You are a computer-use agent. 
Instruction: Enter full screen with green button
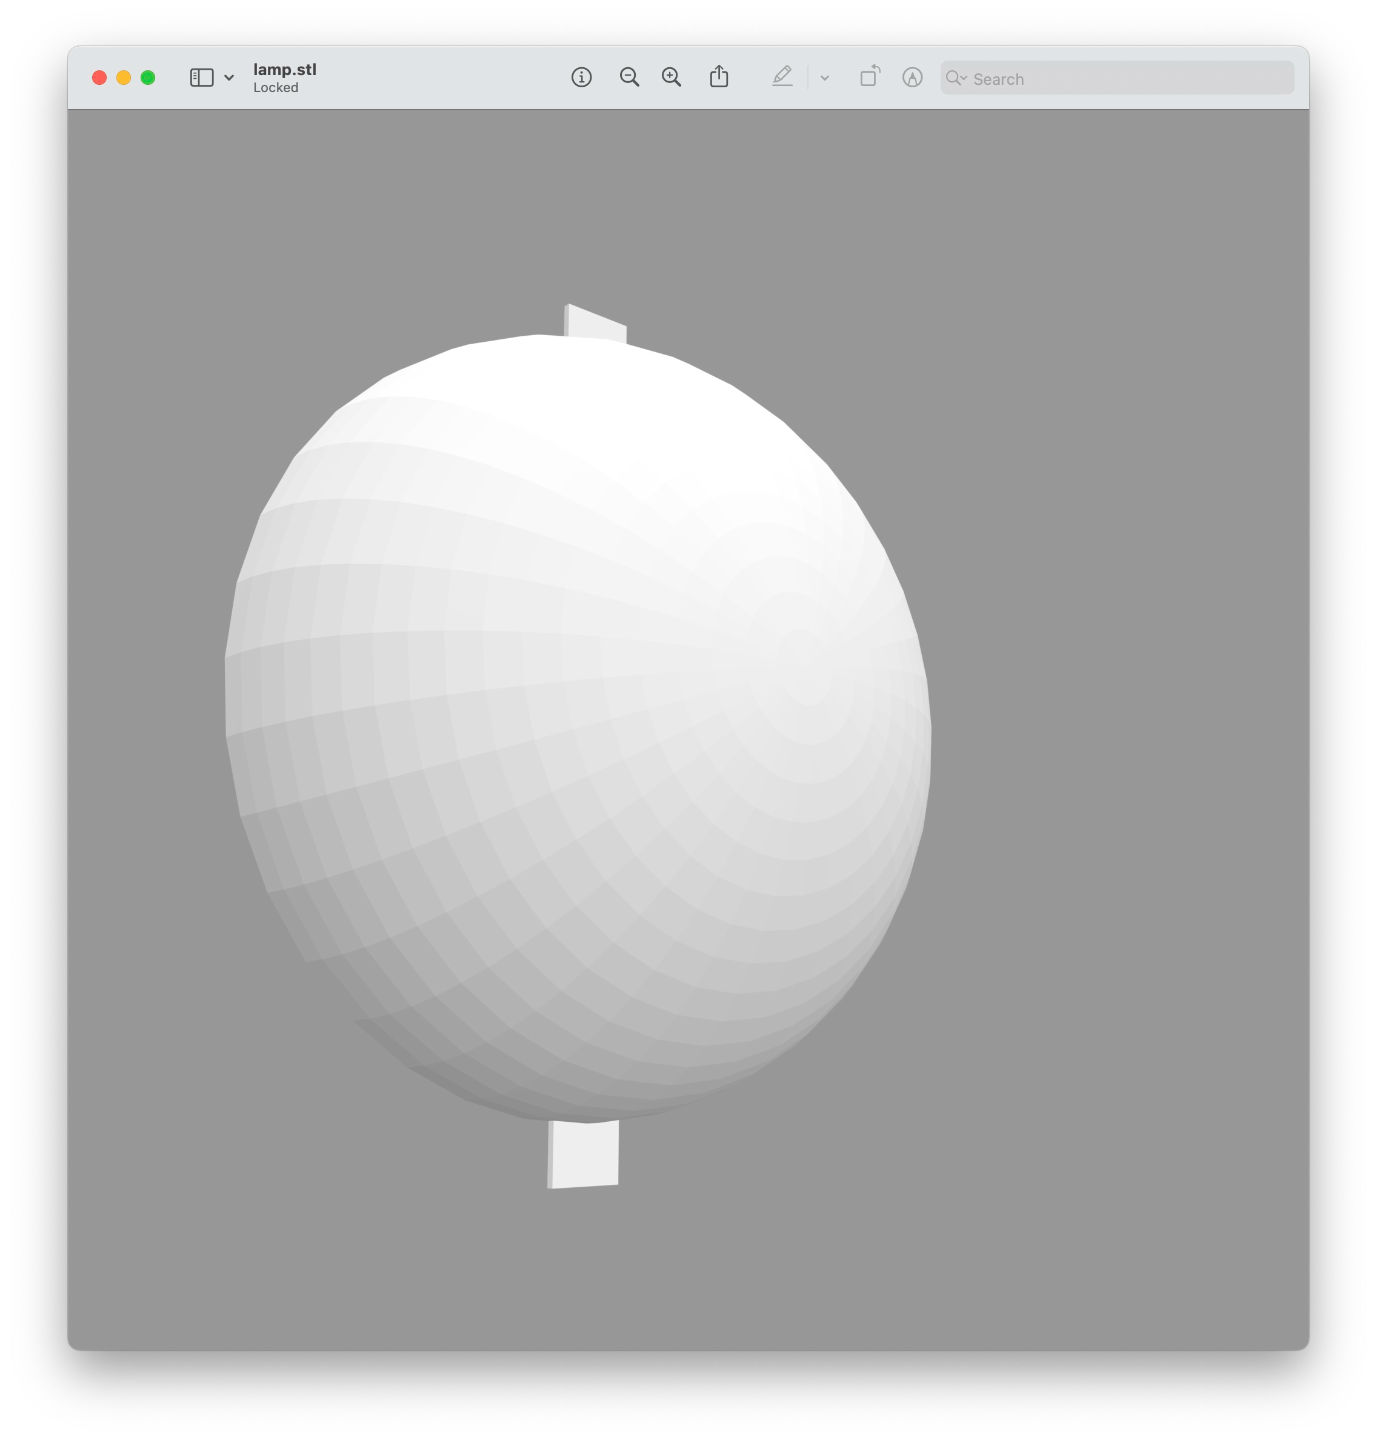pyautogui.click(x=148, y=78)
